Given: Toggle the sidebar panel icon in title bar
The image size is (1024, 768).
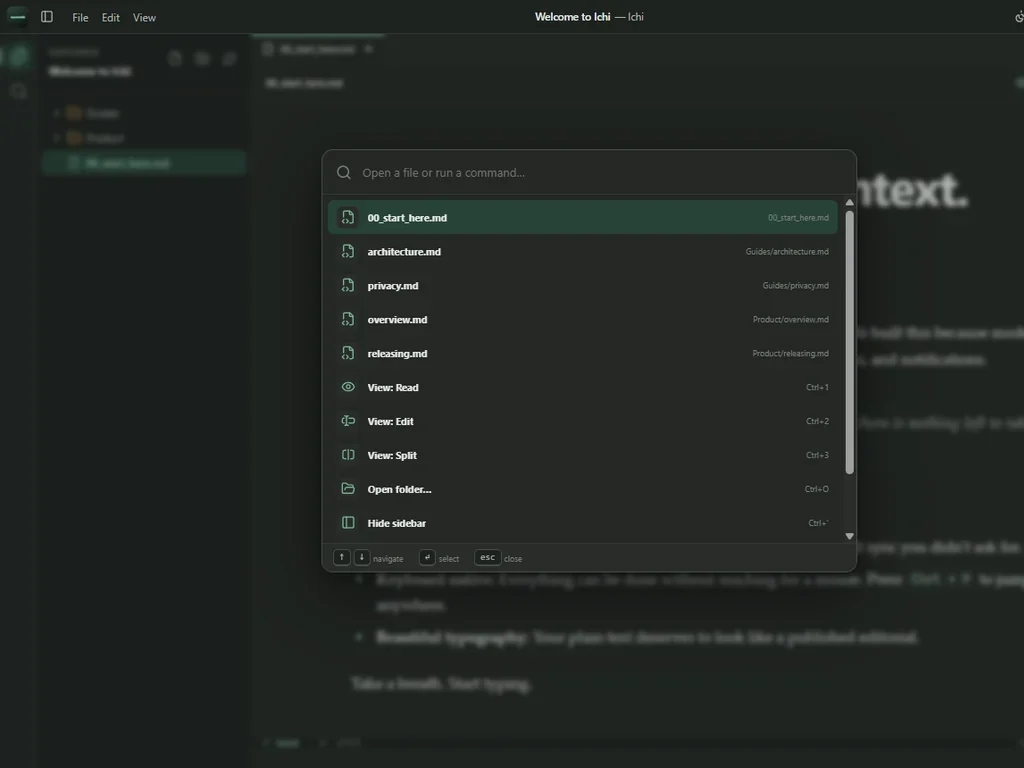Looking at the screenshot, I should coord(47,17).
